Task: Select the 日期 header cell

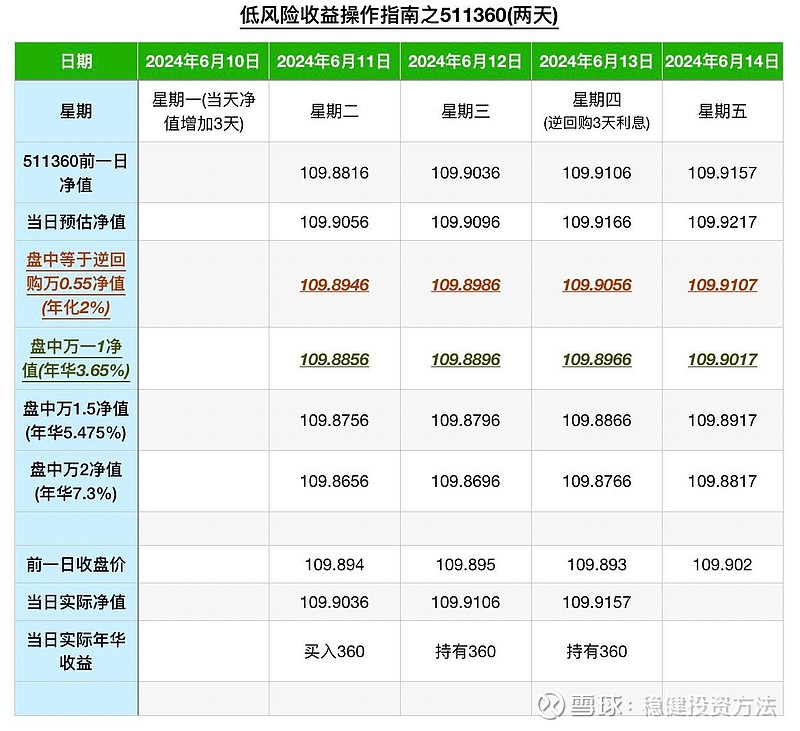Action: pos(74,60)
